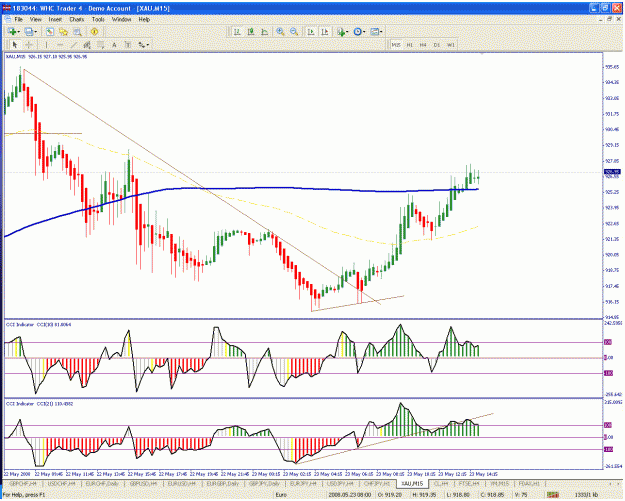Click the '1333/1 kb' traffic status entry

(x=586, y=495)
